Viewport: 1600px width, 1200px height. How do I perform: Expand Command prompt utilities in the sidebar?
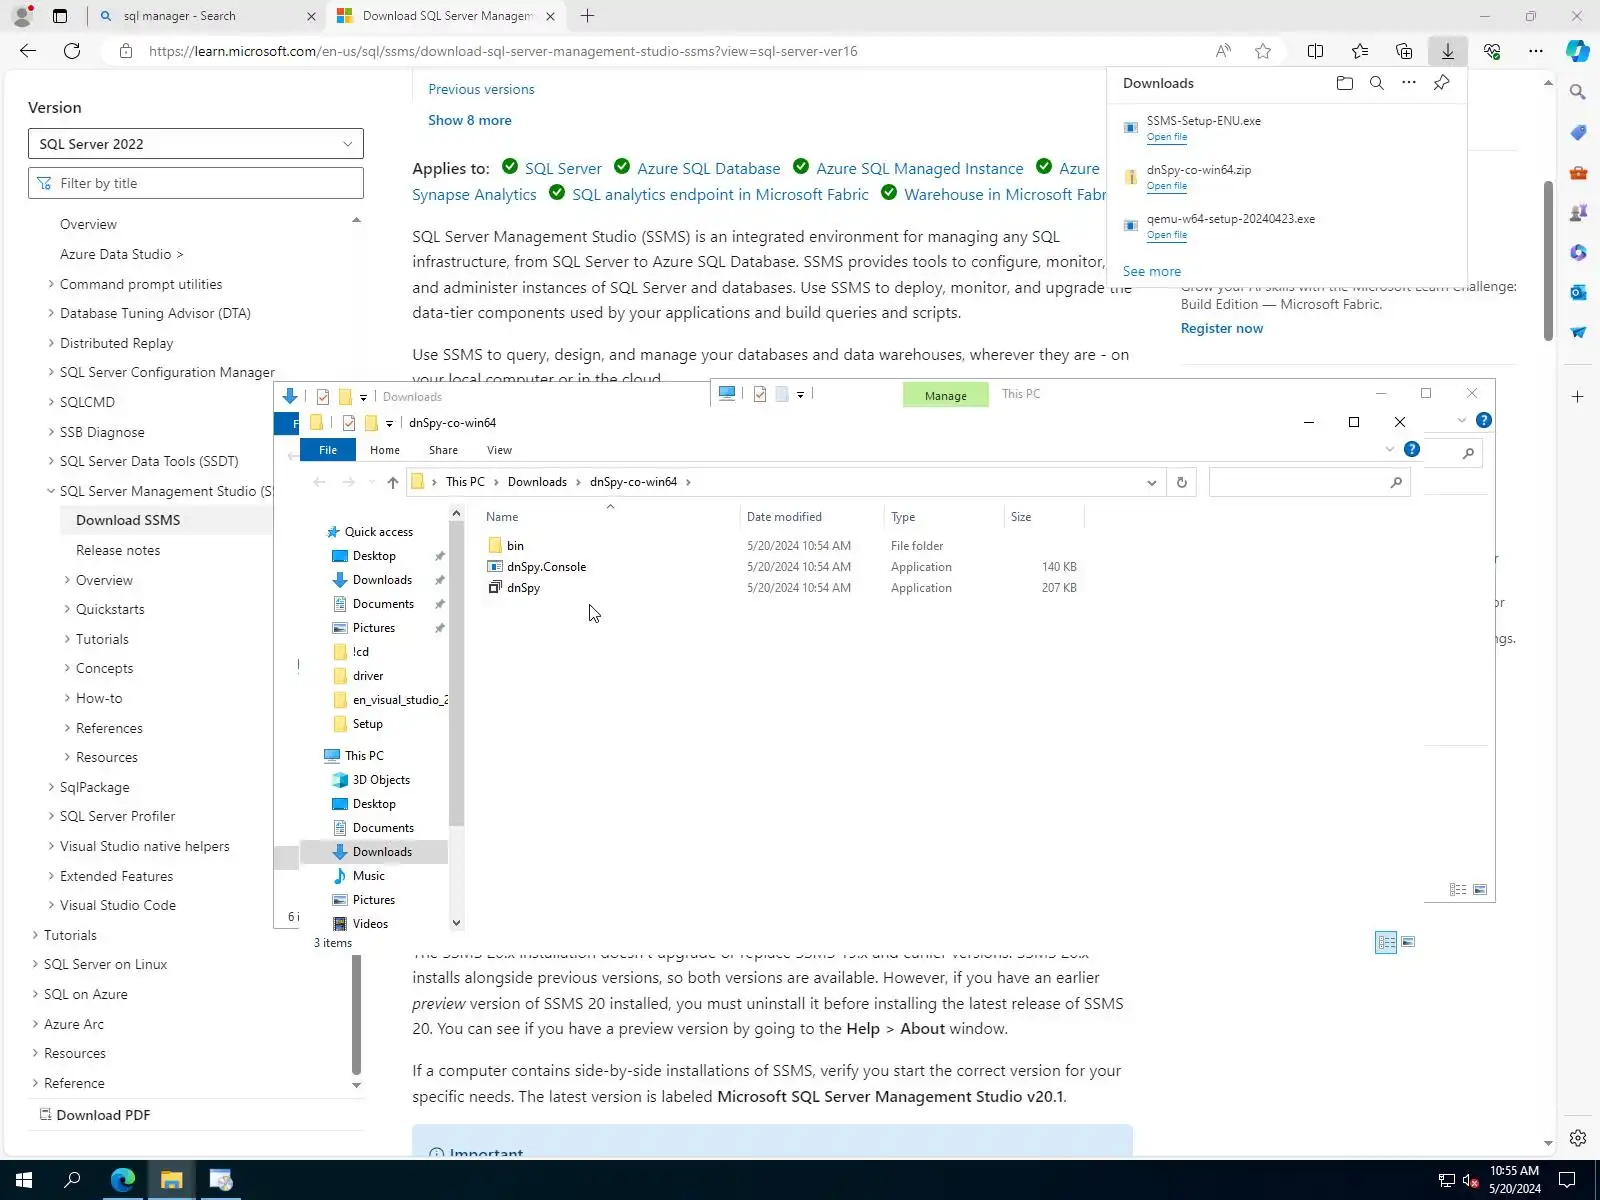click(x=51, y=284)
